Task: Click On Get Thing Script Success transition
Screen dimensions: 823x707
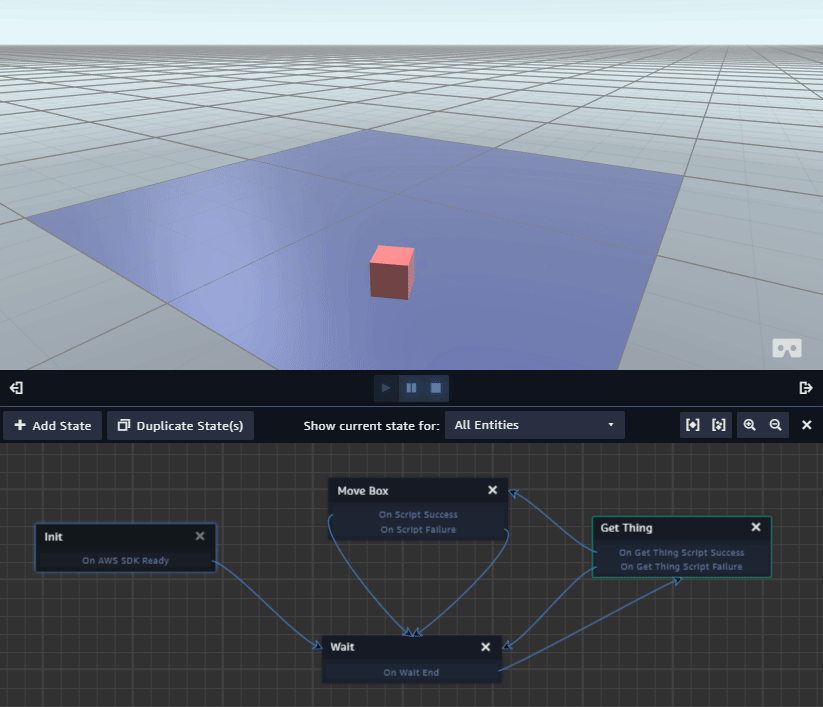Action: (x=681, y=552)
